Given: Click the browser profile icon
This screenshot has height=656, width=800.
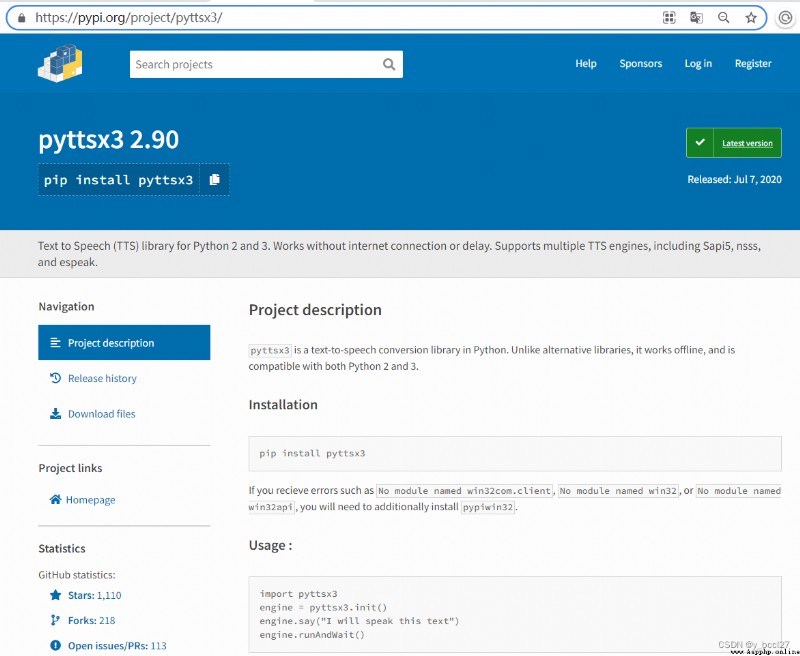Looking at the screenshot, I should pyautogui.click(x=786, y=18).
